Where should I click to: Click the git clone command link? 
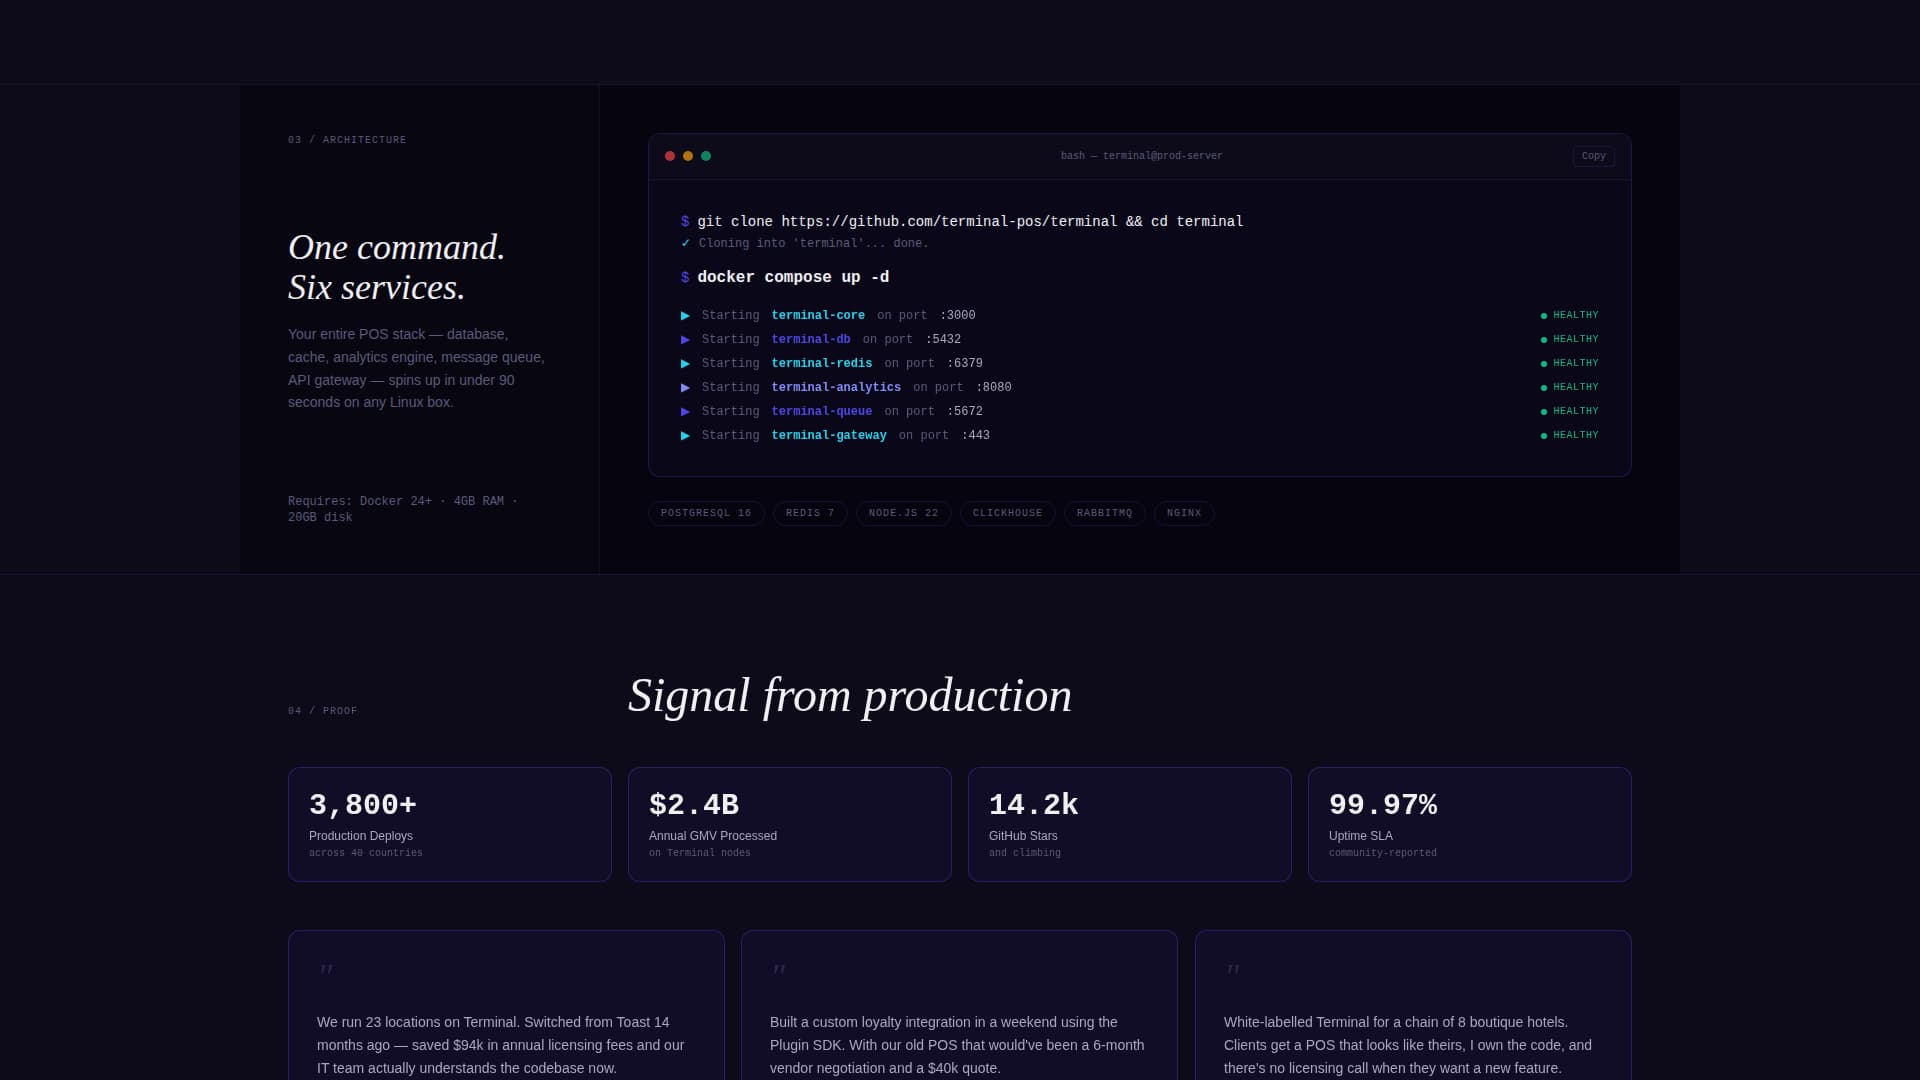pyautogui.click(x=970, y=221)
